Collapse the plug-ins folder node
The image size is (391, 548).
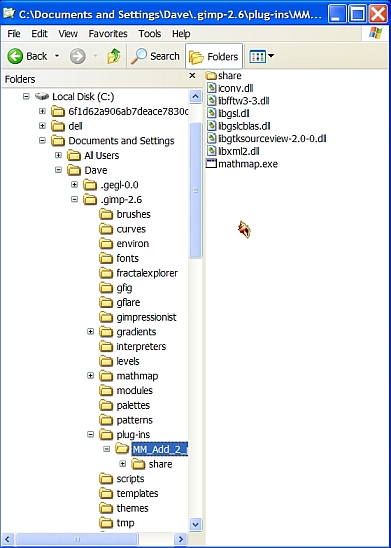(x=90, y=434)
